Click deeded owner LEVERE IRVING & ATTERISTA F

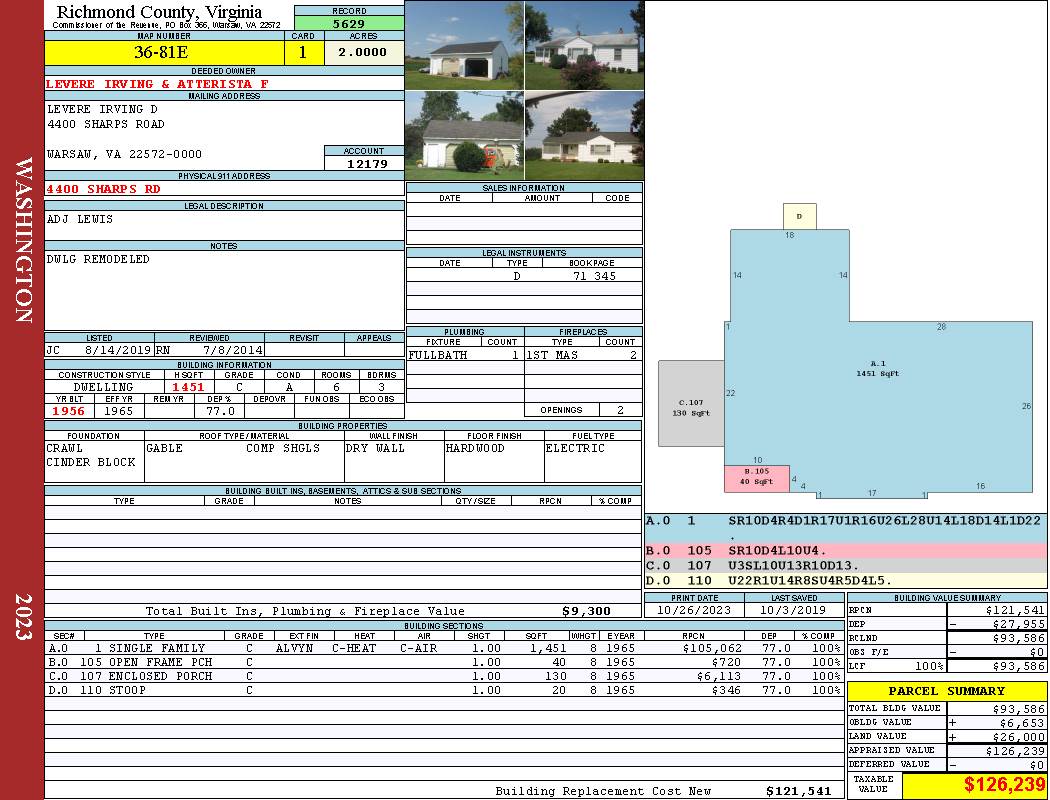pos(157,84)
